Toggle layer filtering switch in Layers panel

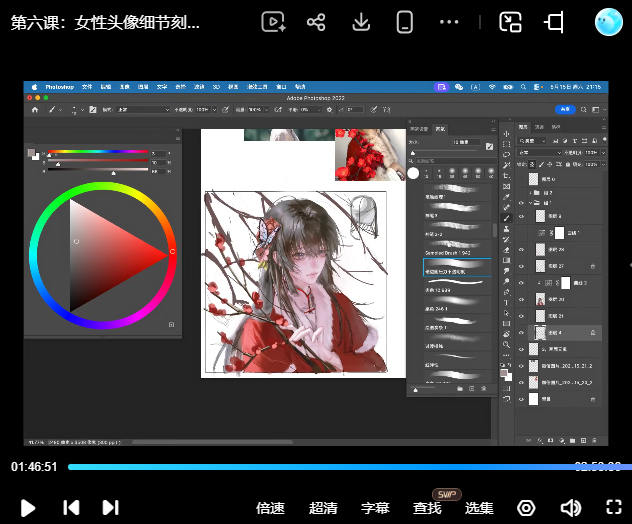604,140
